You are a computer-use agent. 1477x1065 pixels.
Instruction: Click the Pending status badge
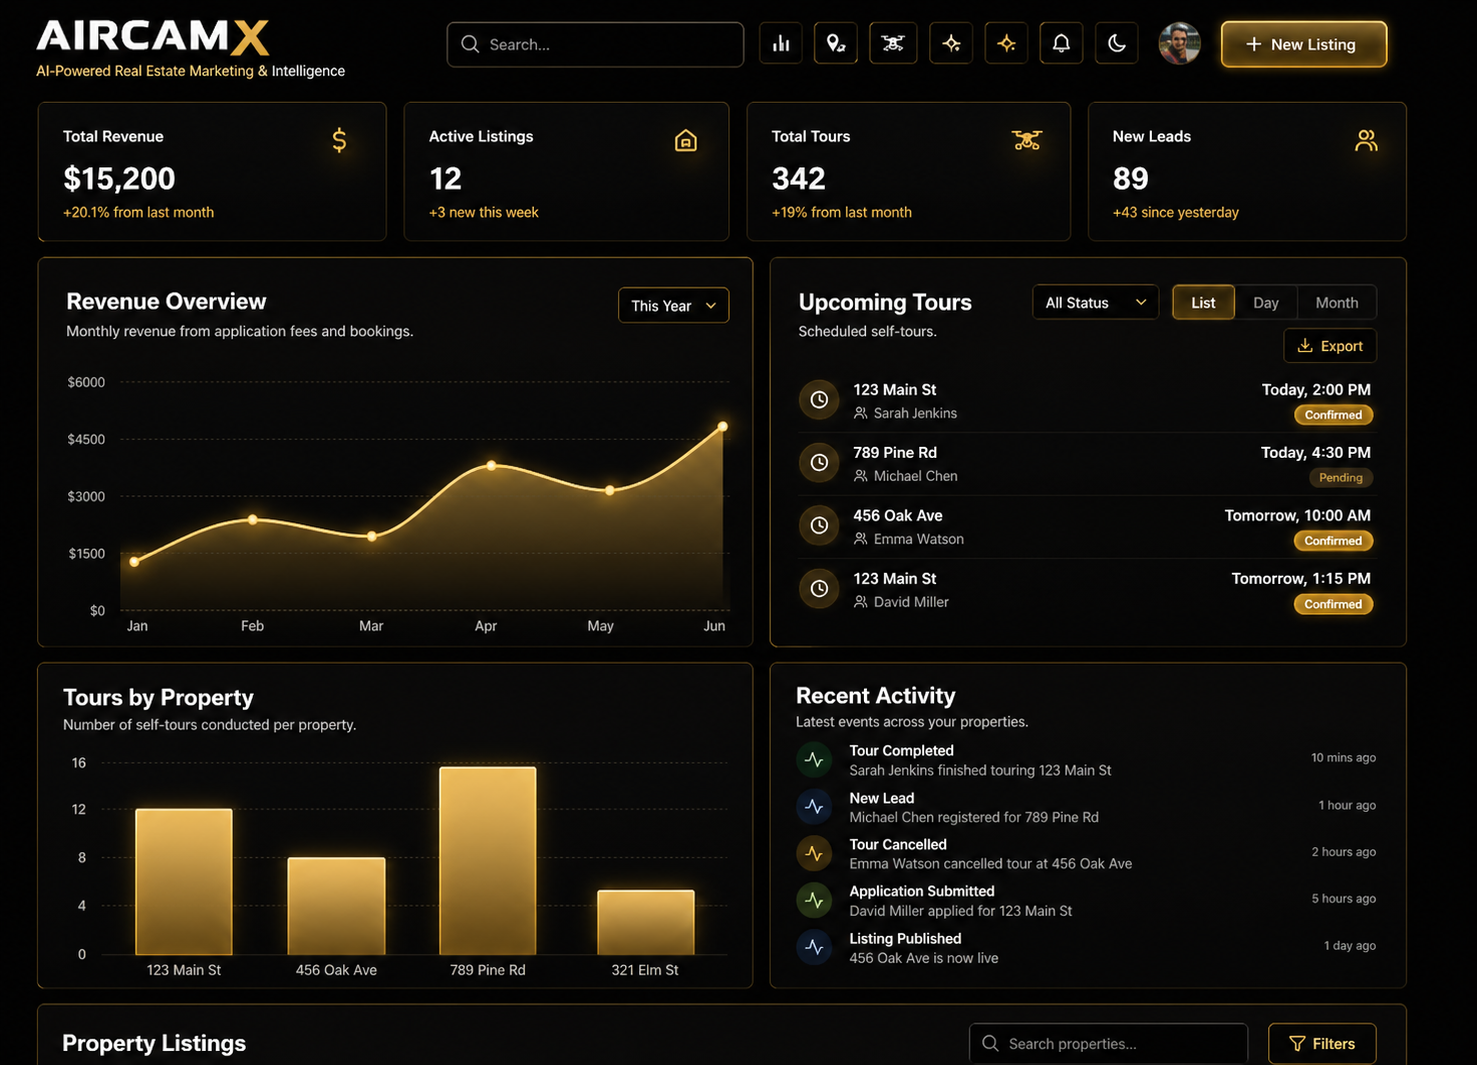point(1340,478)
